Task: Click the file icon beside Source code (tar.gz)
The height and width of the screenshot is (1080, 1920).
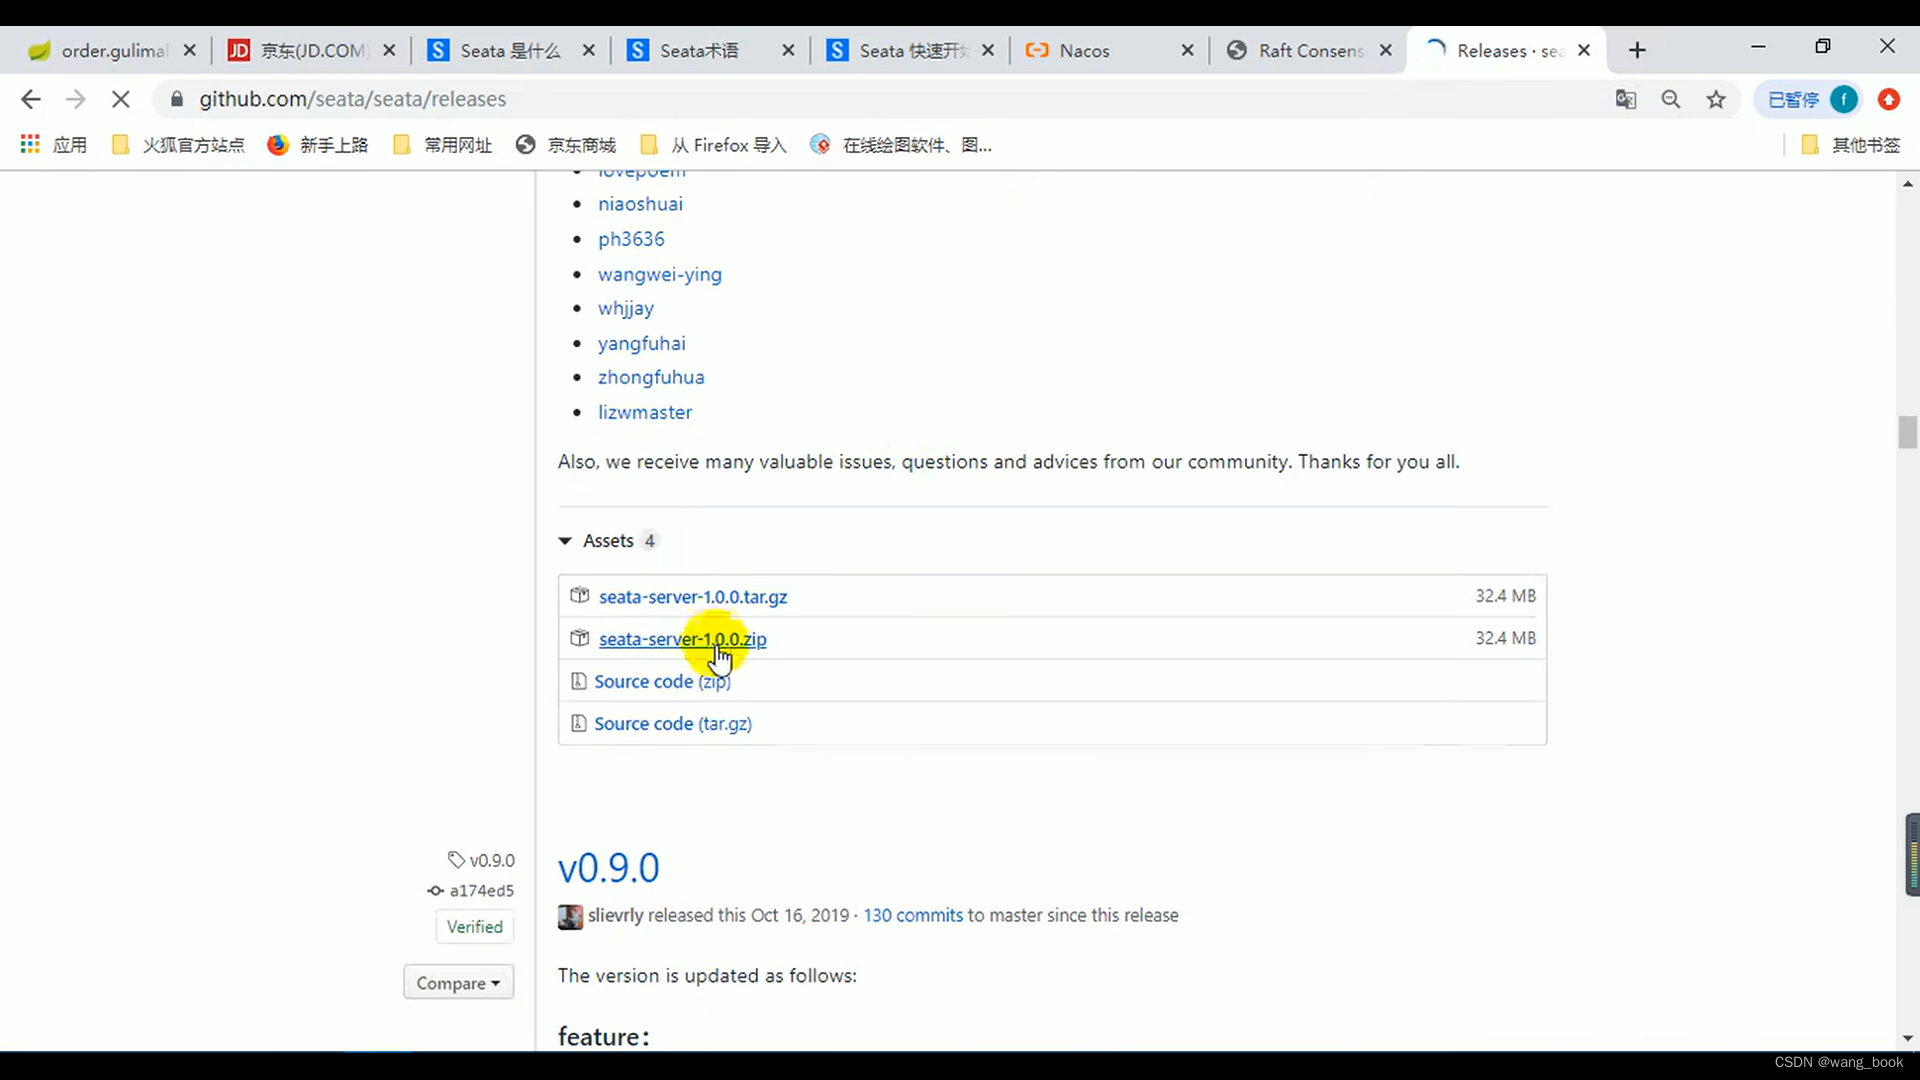Action: pyautogui.click(x=578, y=723)
